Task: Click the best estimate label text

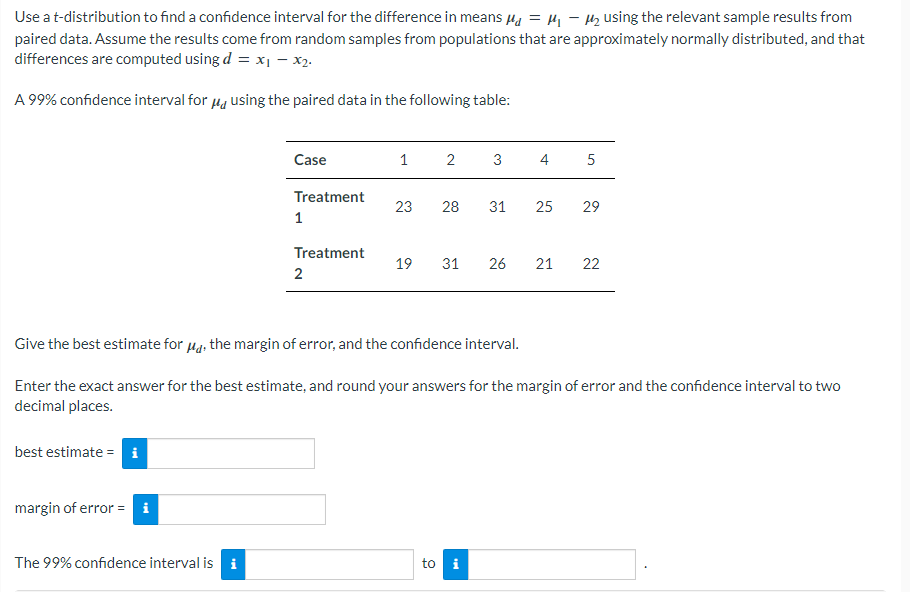Action: tap(63, 452)
